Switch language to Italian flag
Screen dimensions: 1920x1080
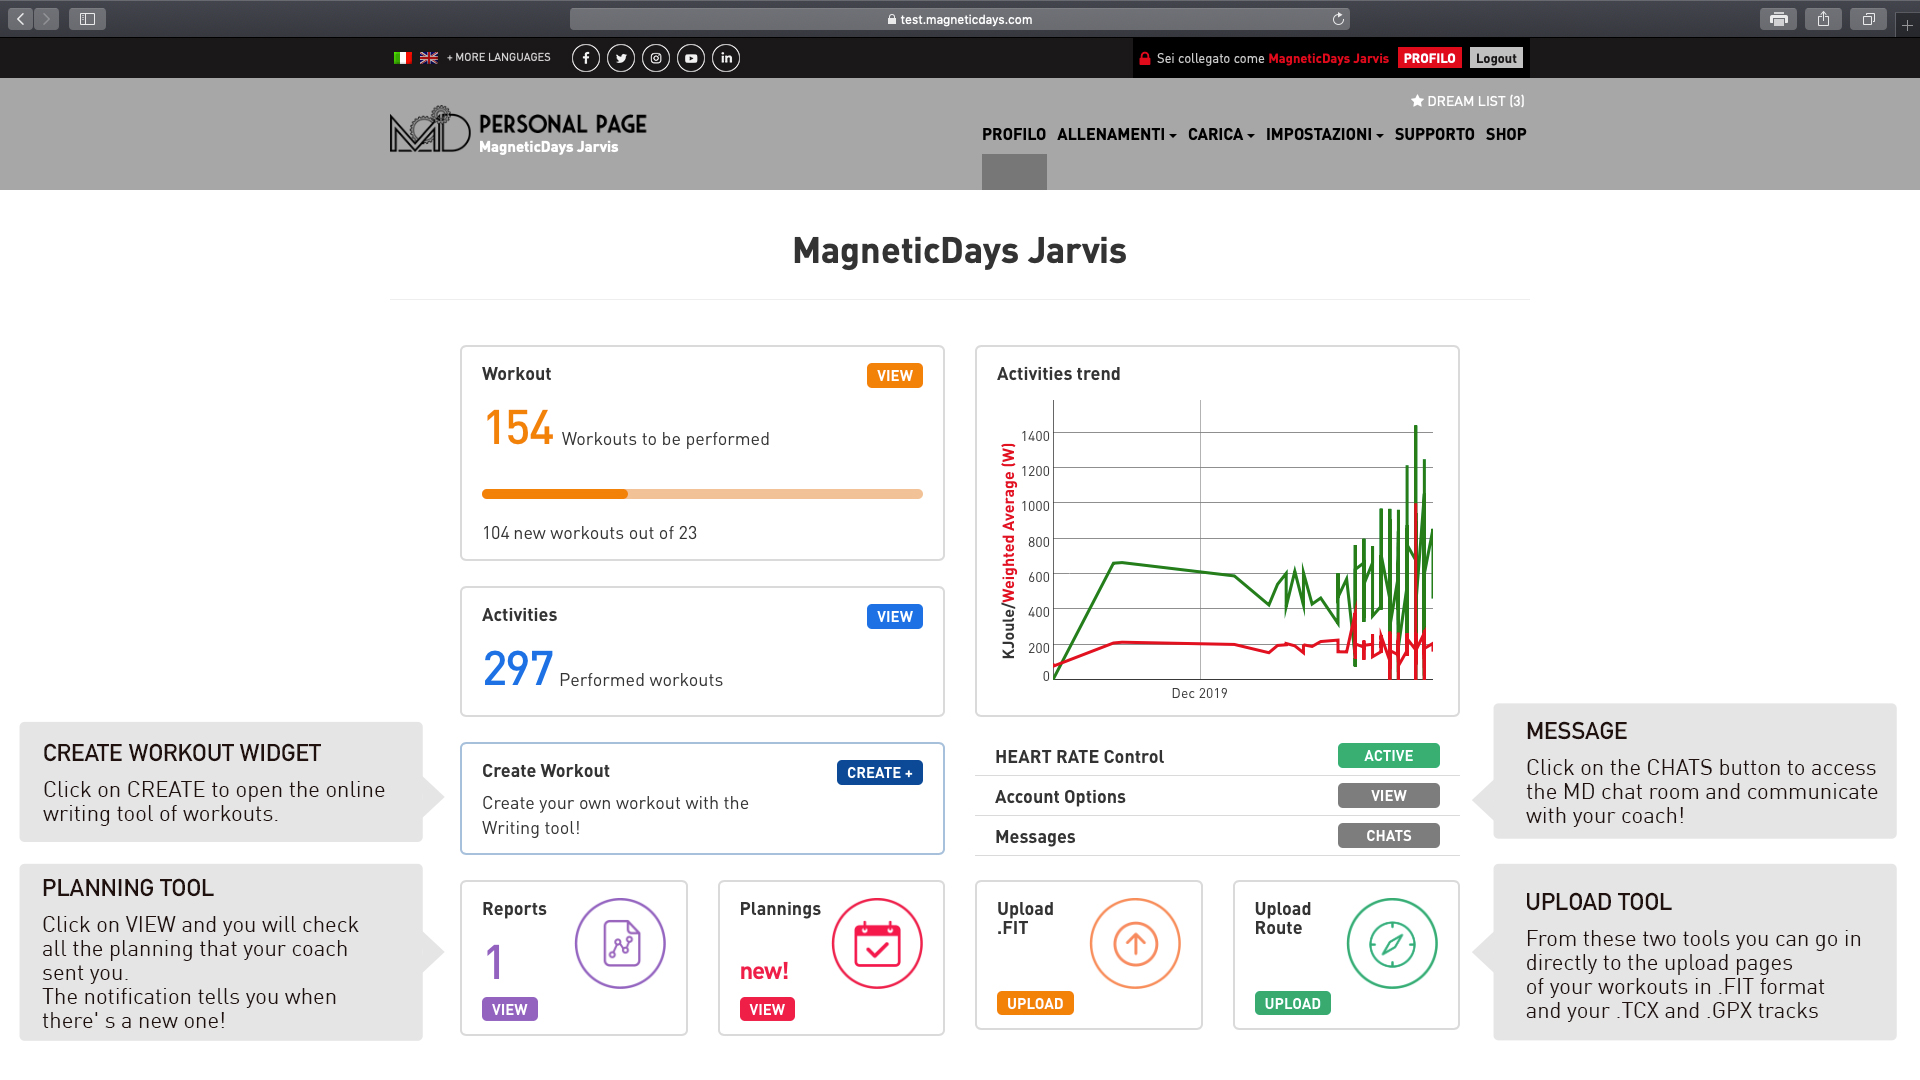coord(403,58)
